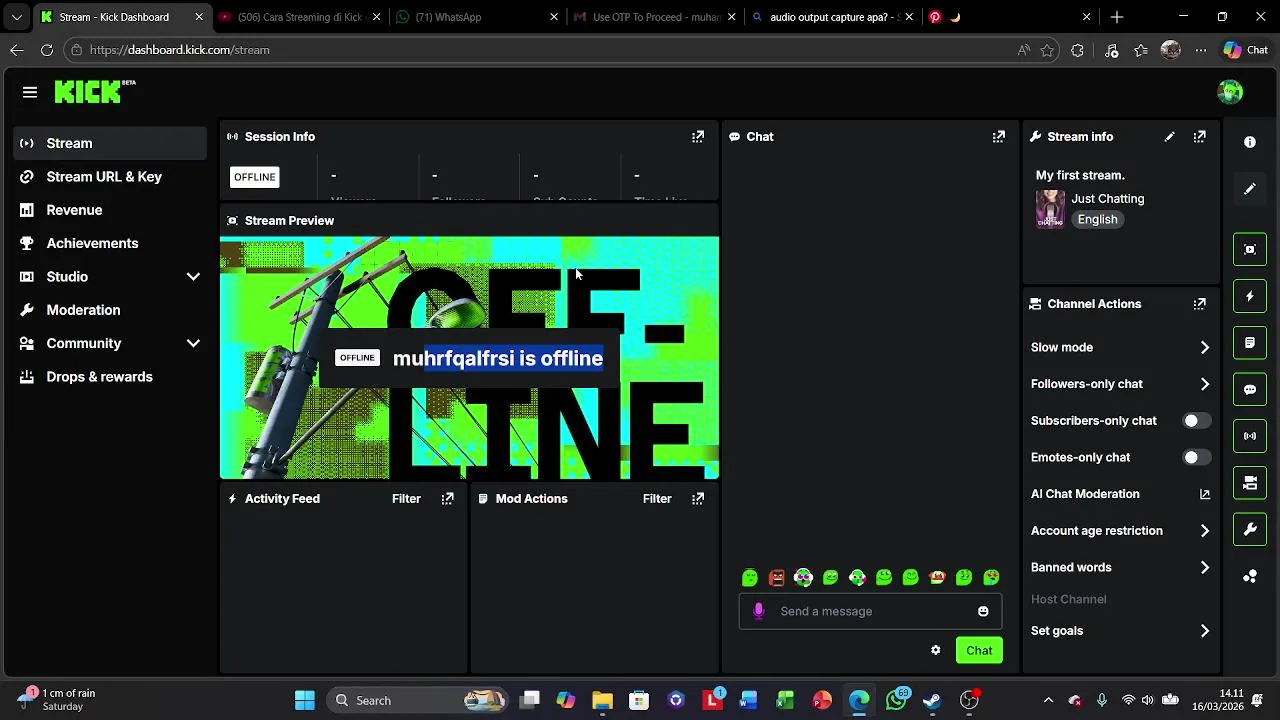Toggle Session Info panel in right rail
This screenshot has height=720, width=1280.
1250,436
